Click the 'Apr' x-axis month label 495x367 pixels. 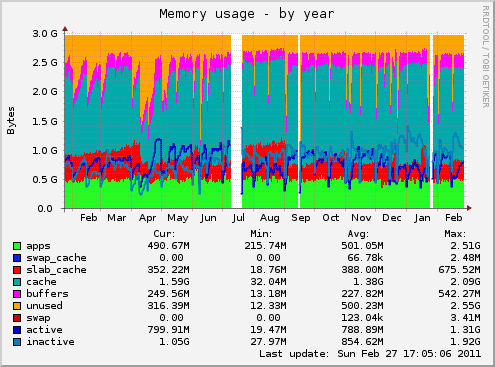pos(147,218)
